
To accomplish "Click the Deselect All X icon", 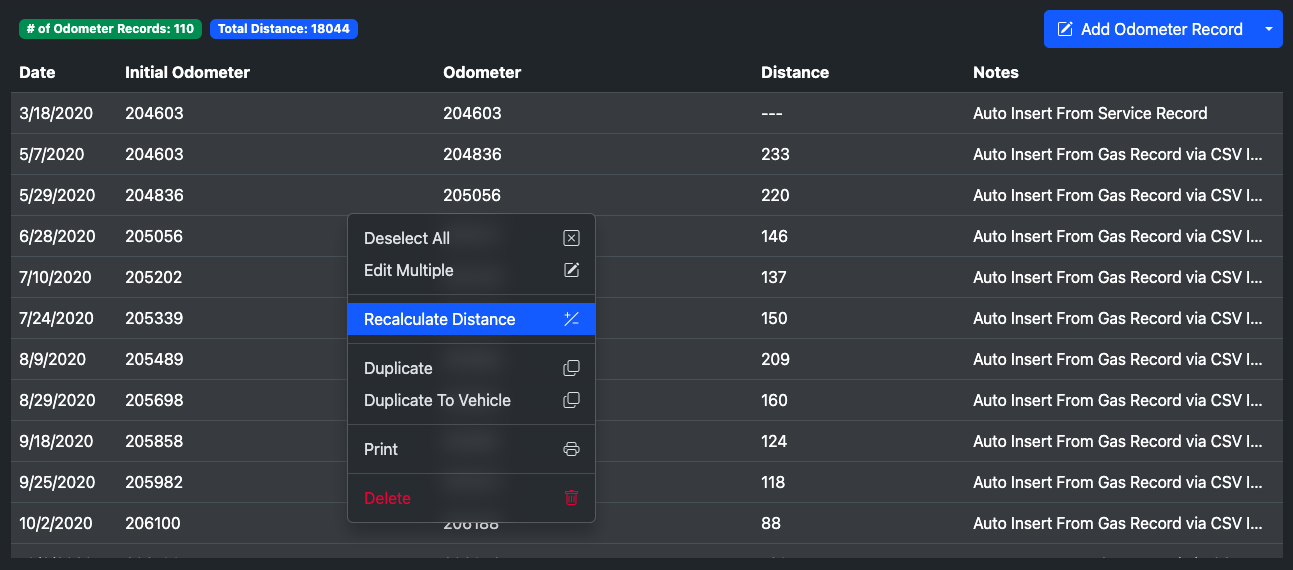I will coord(571,238).
